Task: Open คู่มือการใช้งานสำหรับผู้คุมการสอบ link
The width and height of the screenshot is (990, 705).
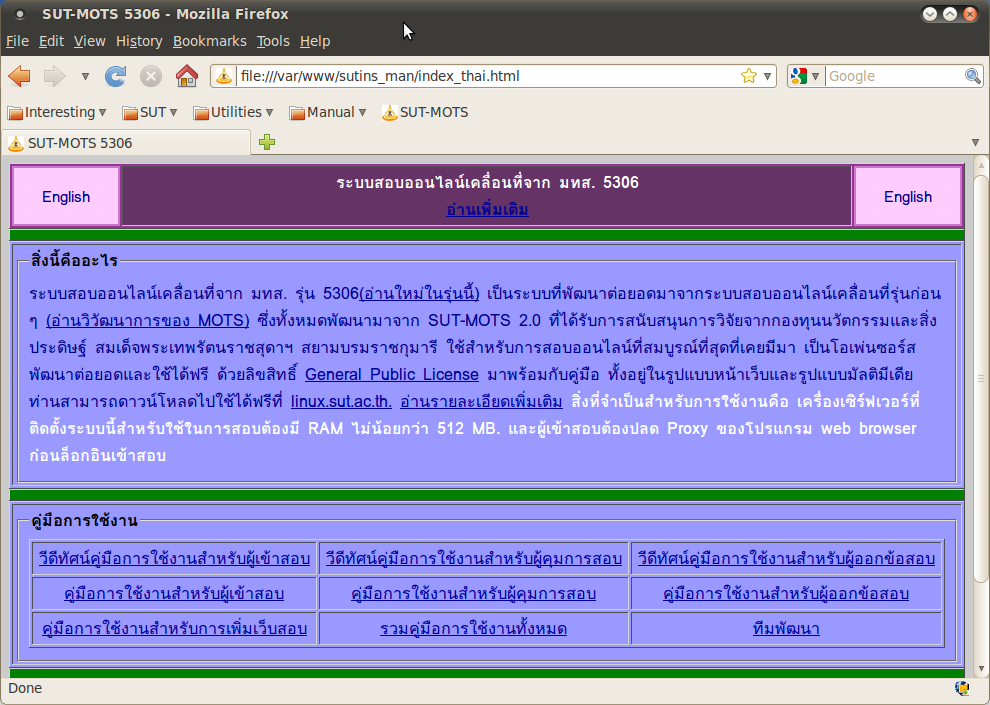Action: [474, 594]
